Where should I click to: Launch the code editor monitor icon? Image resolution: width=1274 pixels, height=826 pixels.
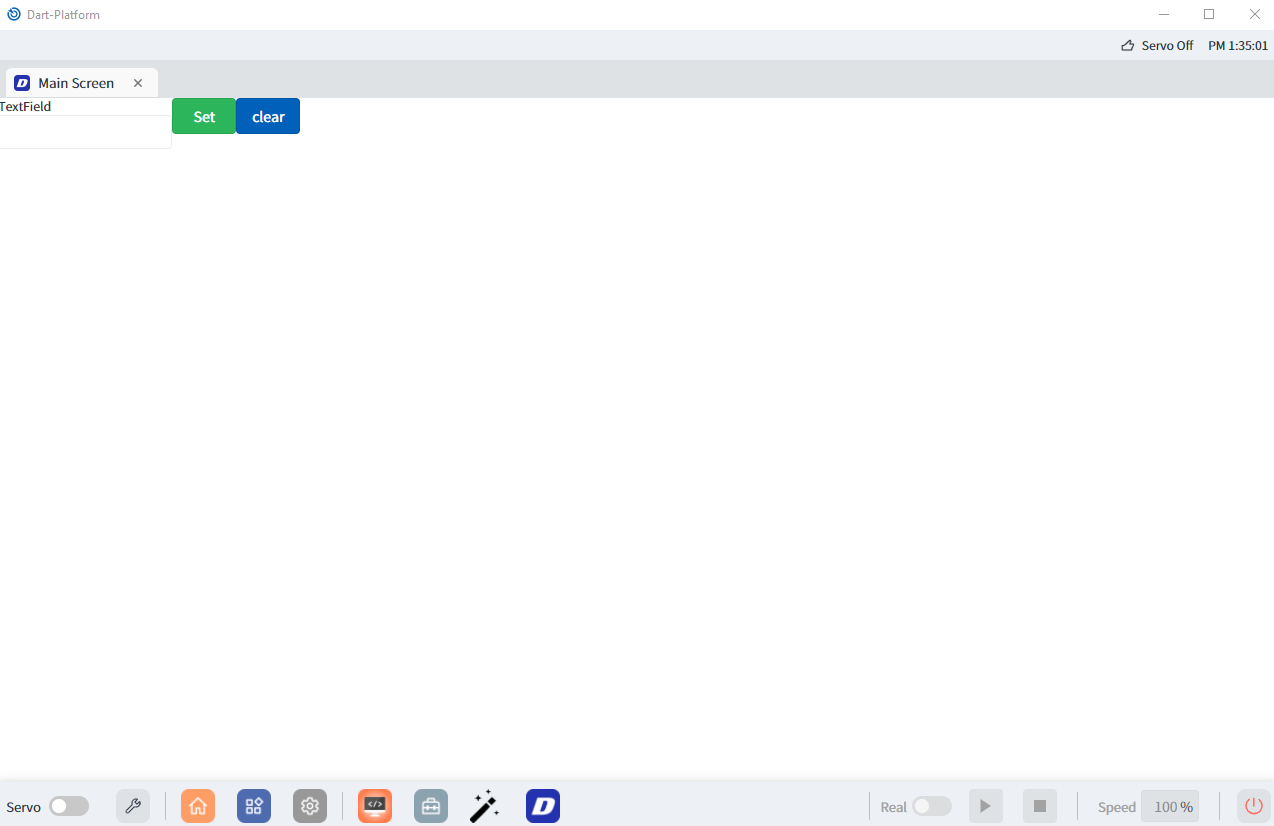point(375,806)
